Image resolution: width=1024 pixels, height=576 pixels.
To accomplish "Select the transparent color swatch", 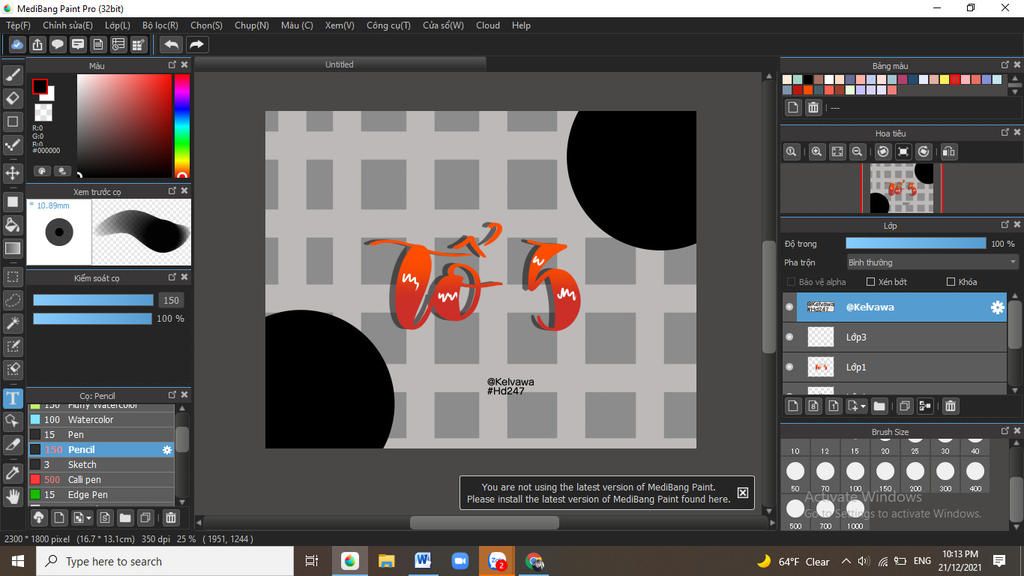I will pyautogui.click(x=43, y=112).
